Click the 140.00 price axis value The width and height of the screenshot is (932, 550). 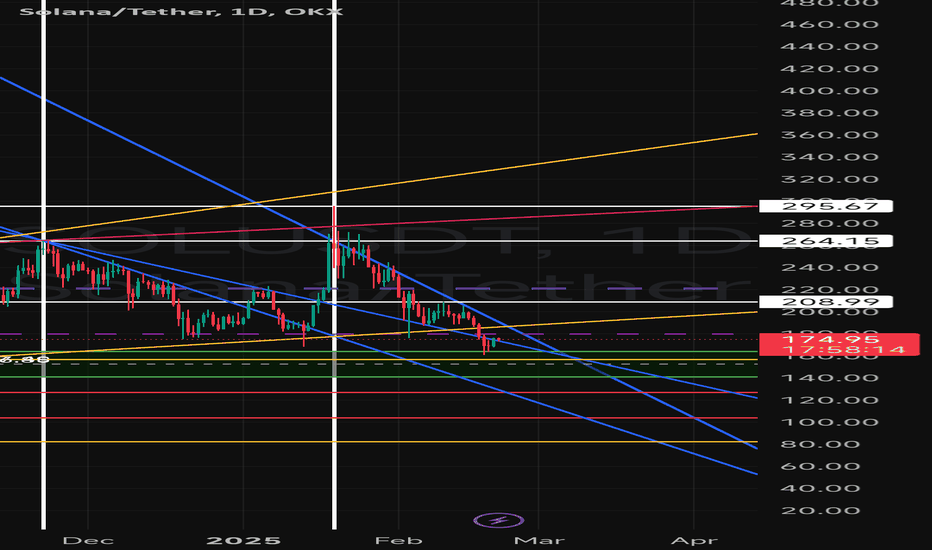(829, 378)
